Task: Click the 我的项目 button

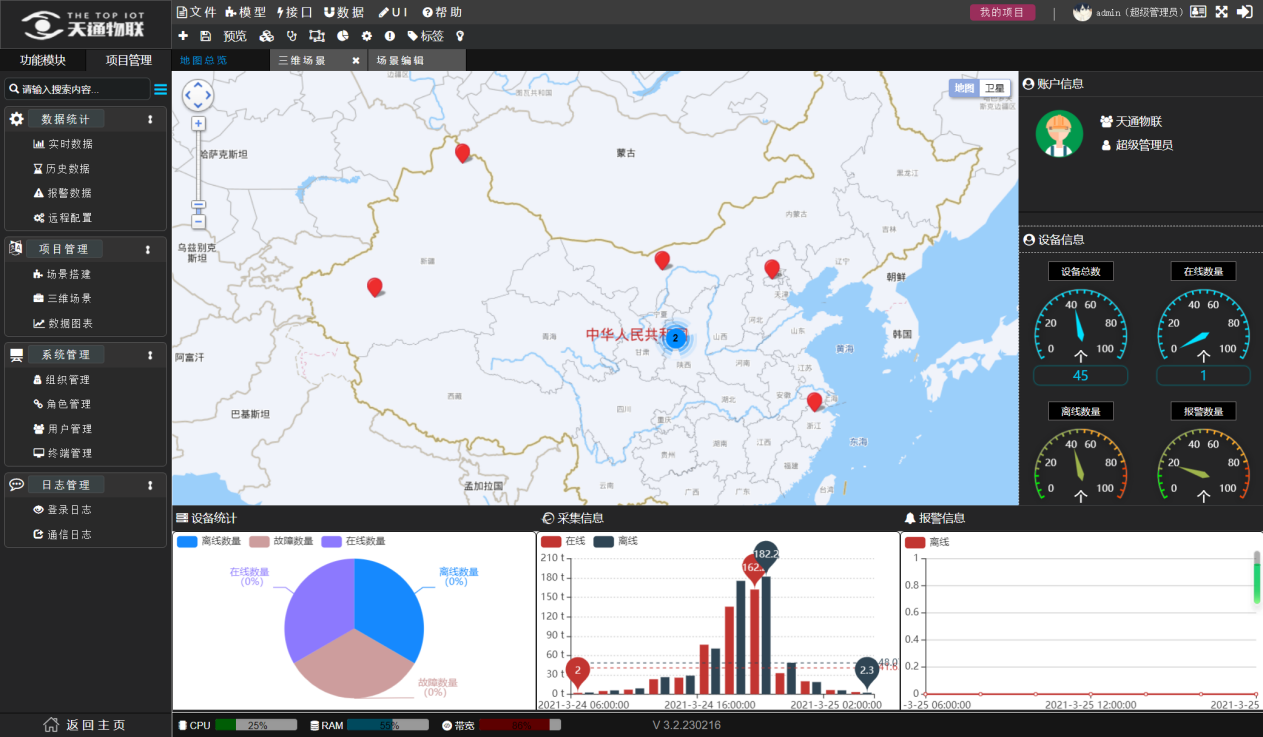Action: (x=1002, y=12)
